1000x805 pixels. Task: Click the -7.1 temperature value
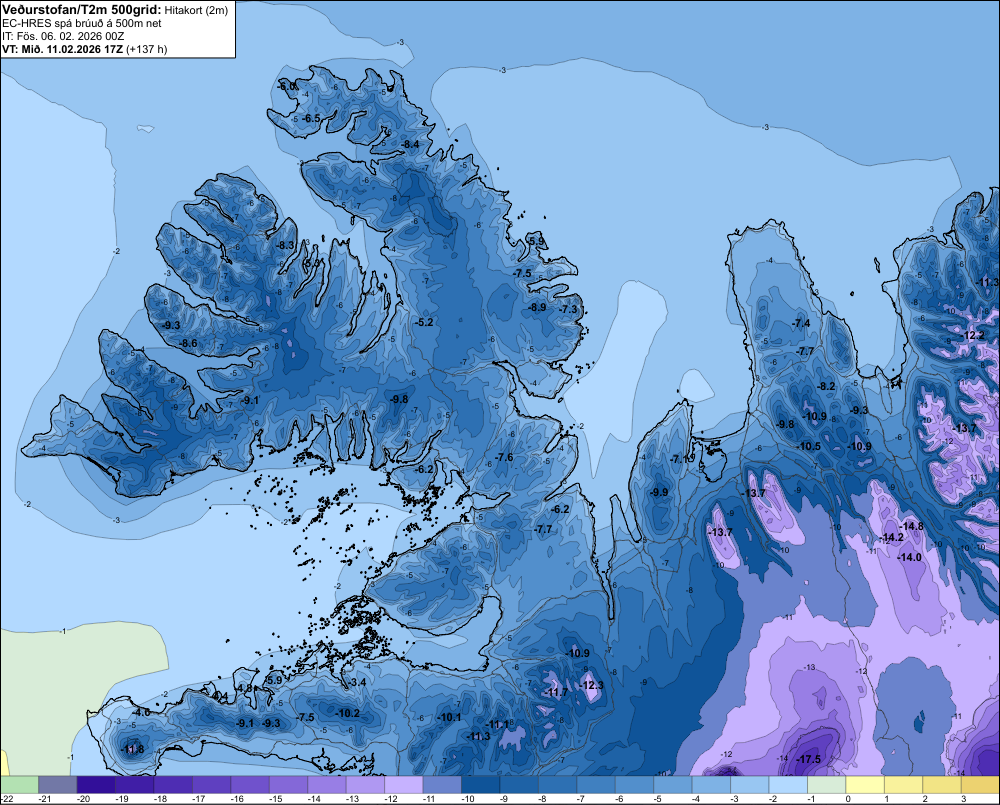click(x=680, y=459)
